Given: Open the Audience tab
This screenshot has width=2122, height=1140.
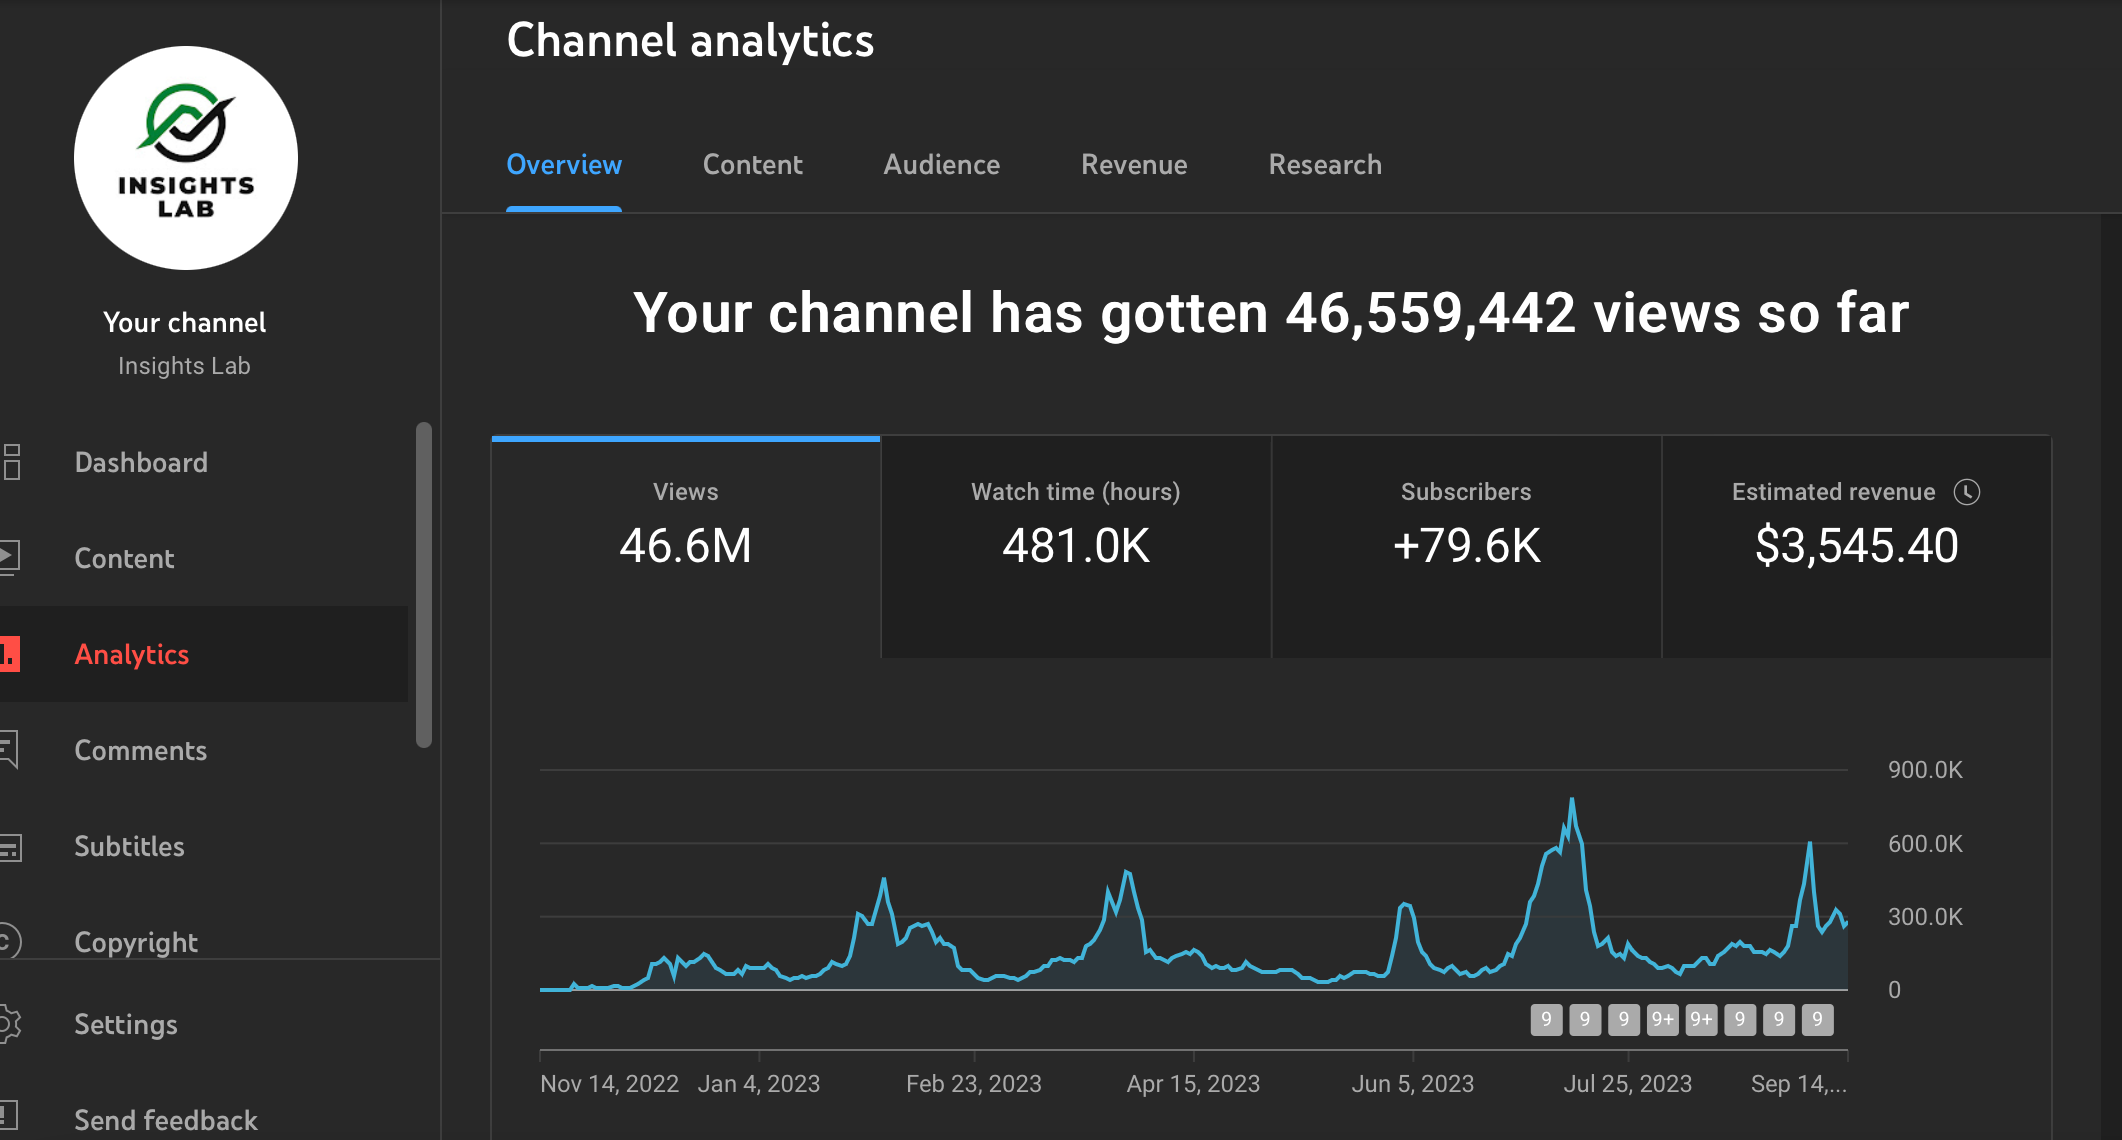Looking at the screenshot, I should coord(941,165).
